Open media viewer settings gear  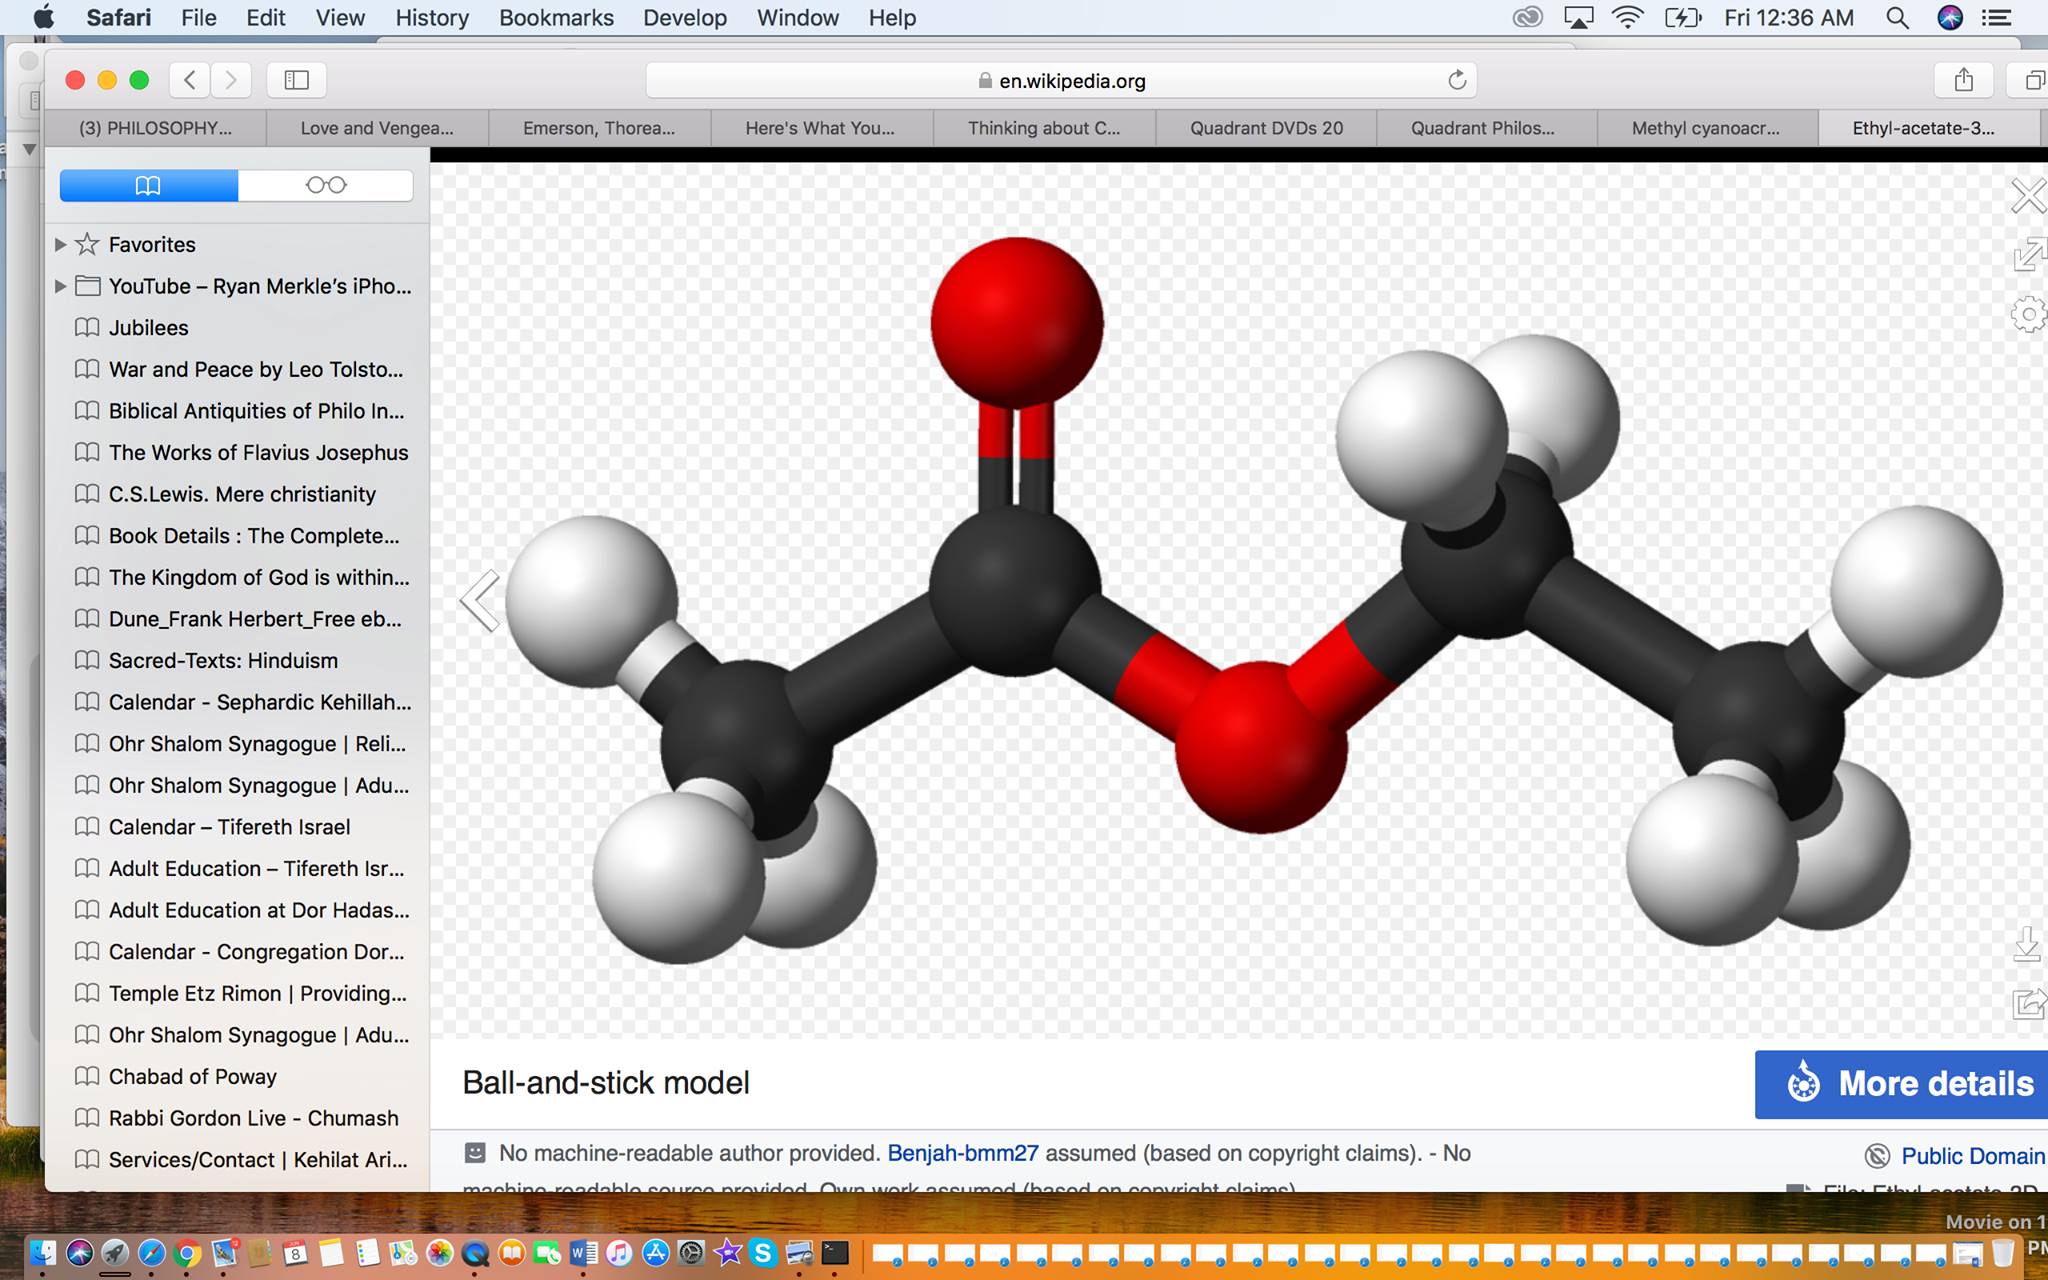(x=2029, y=314)
